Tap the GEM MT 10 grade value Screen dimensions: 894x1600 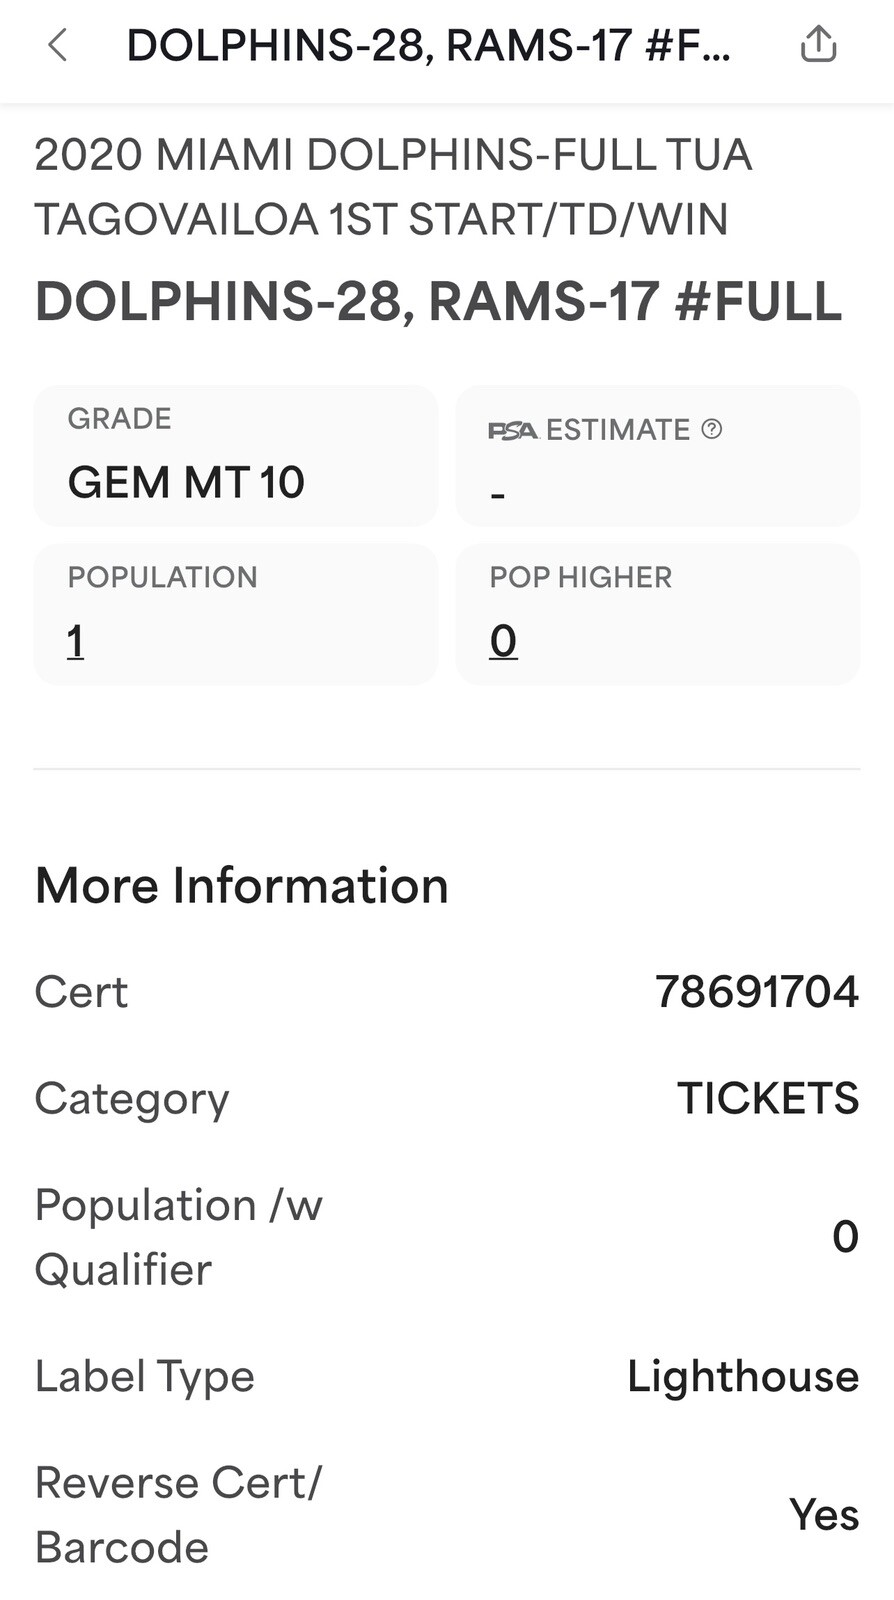click(186, 482)
